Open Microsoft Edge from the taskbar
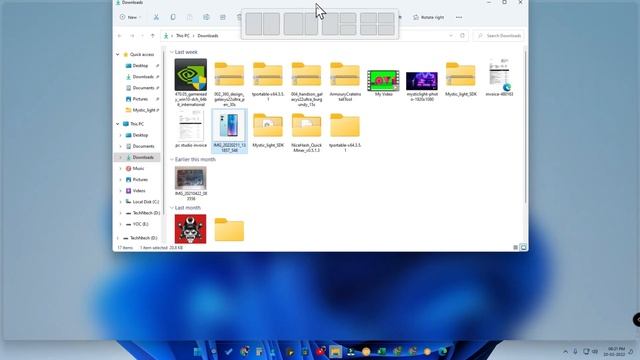 tap(443, 351)
